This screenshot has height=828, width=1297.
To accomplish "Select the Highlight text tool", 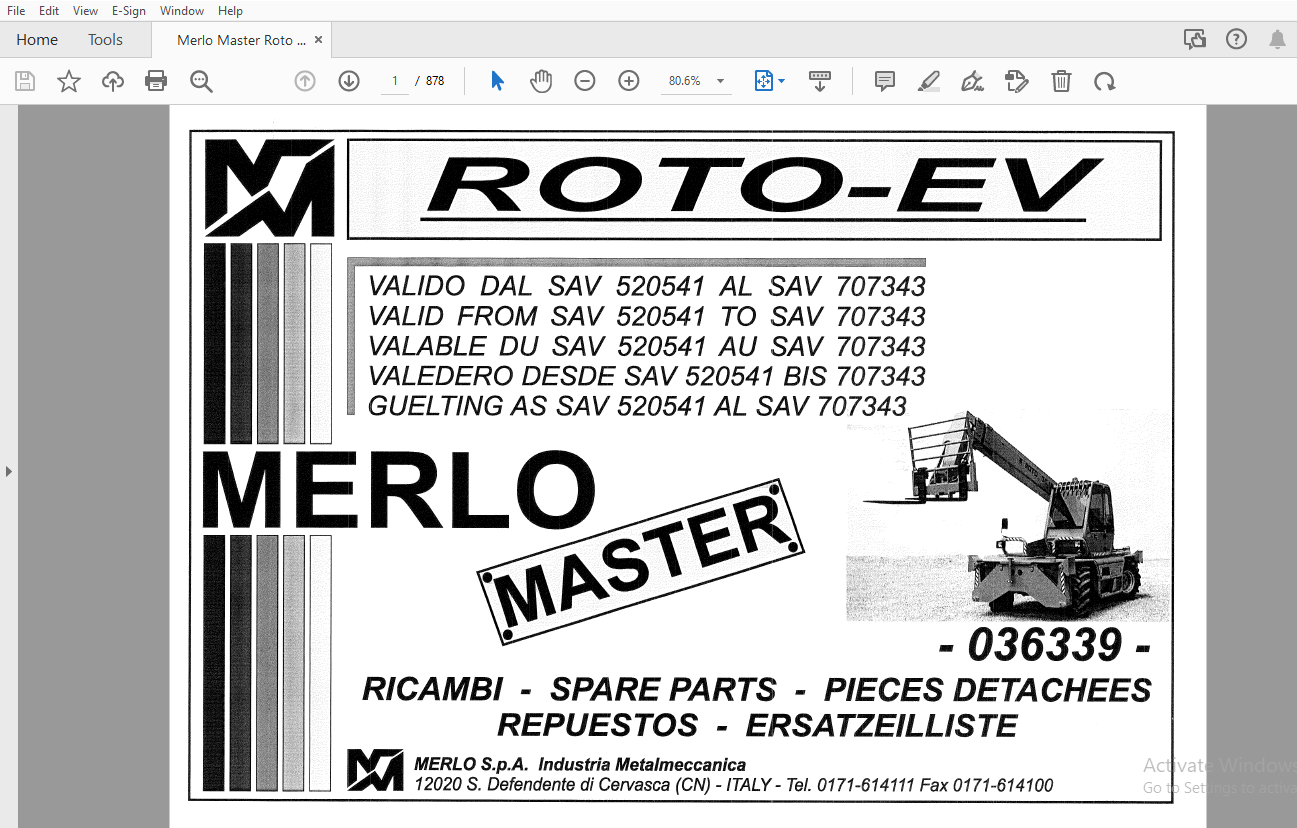I will click(x=929, y=81).
